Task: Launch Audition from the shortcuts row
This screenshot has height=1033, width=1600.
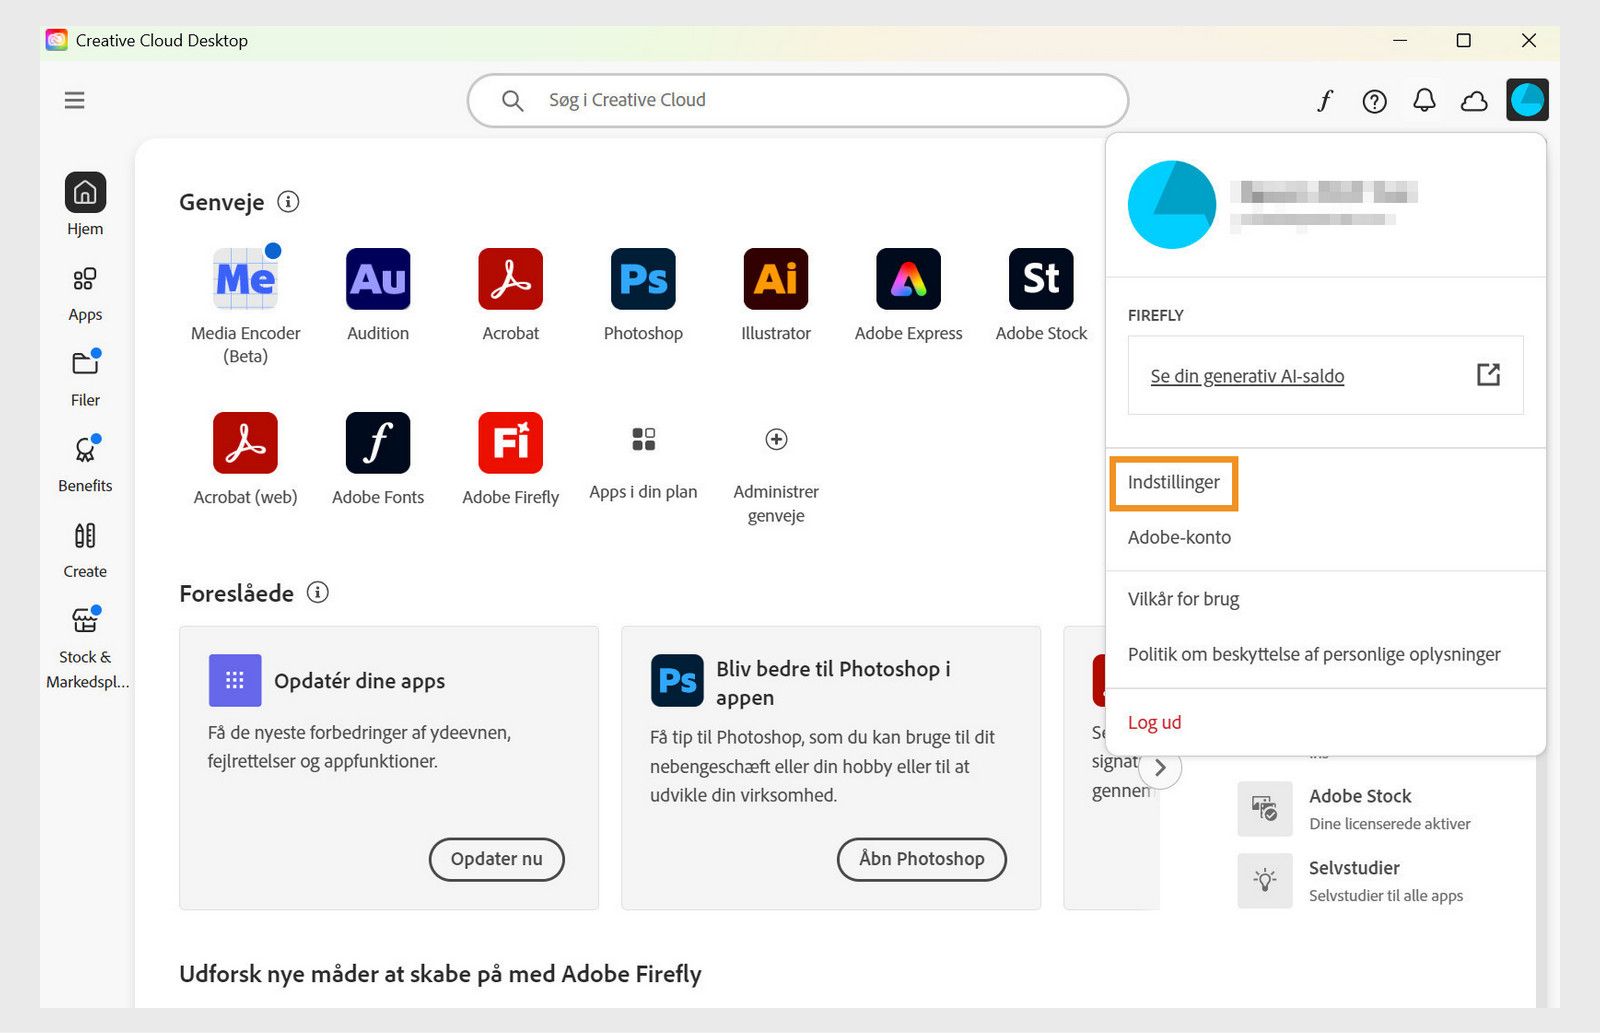Action: 378,280
